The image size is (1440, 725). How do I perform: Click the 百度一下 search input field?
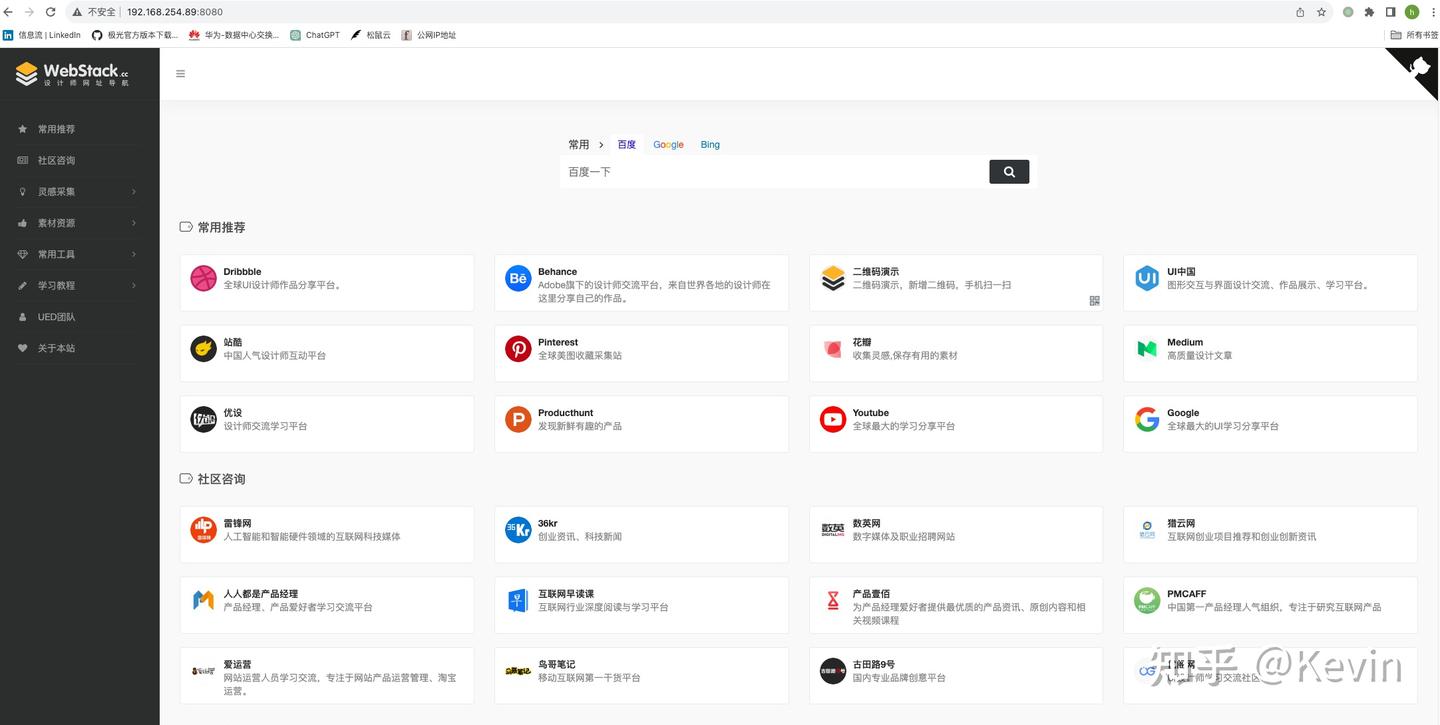[x=774, y=172]
